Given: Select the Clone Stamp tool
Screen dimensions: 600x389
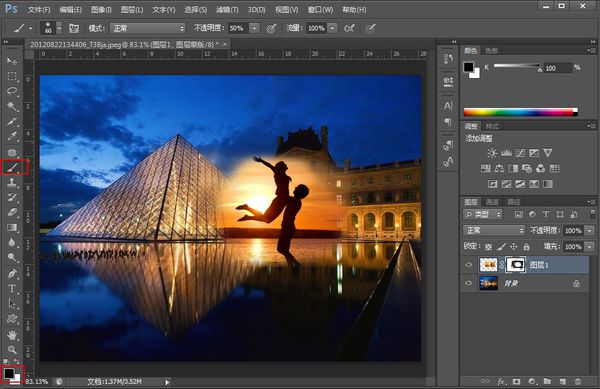Looking at the screenshot, I should click(12, 182).
